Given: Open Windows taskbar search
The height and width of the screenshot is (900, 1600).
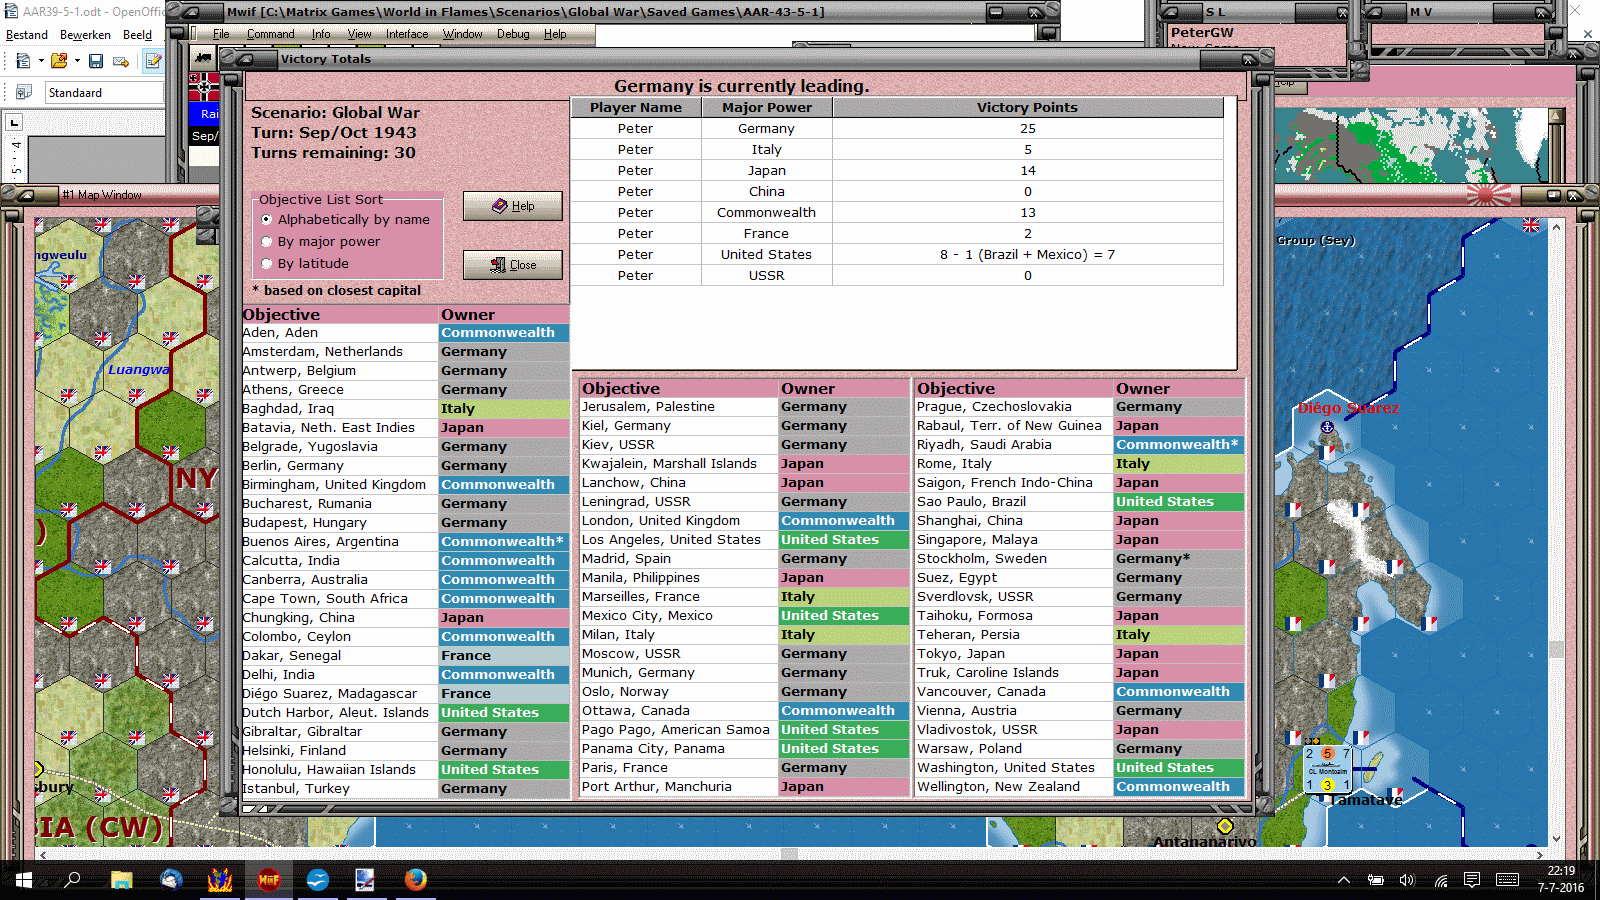Looking at the screenshot, I should (72, 880).
